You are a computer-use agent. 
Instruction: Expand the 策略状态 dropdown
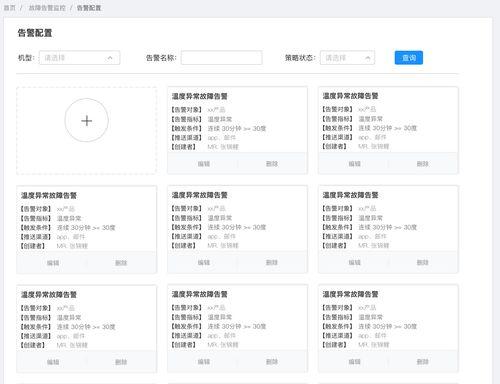tap(347, 58)
